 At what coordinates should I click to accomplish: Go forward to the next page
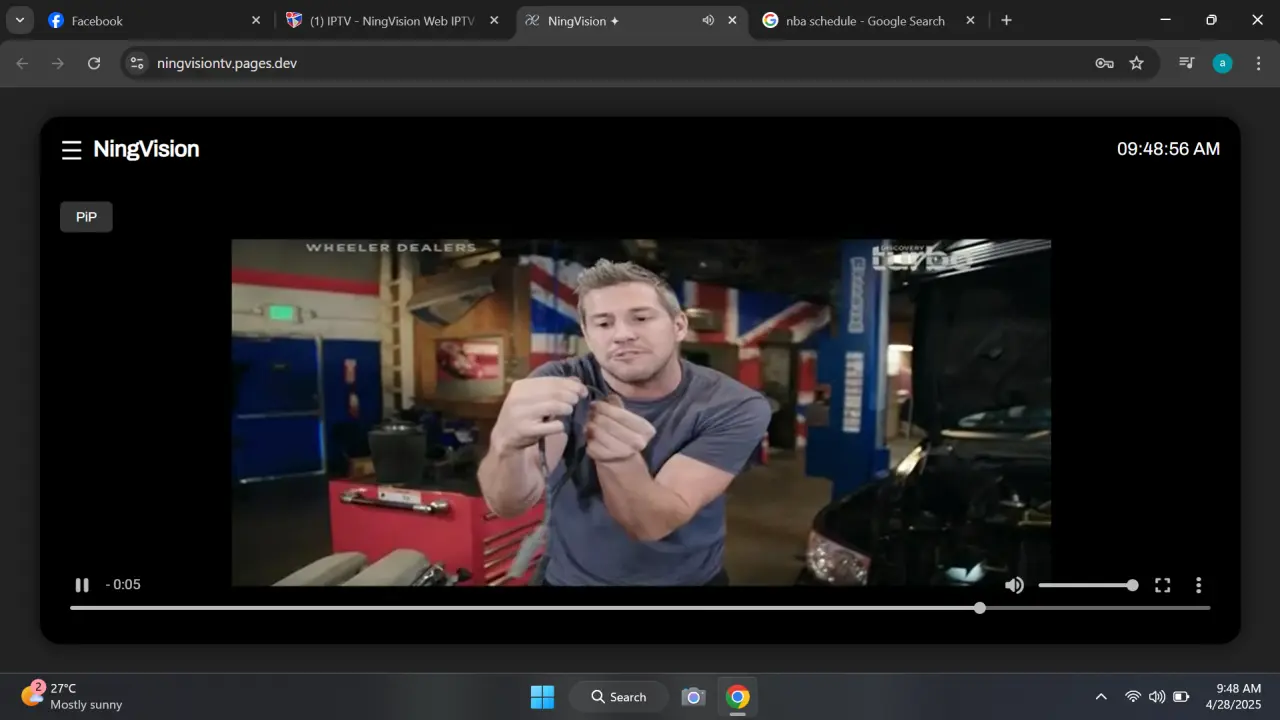click(x=58, y=63)
